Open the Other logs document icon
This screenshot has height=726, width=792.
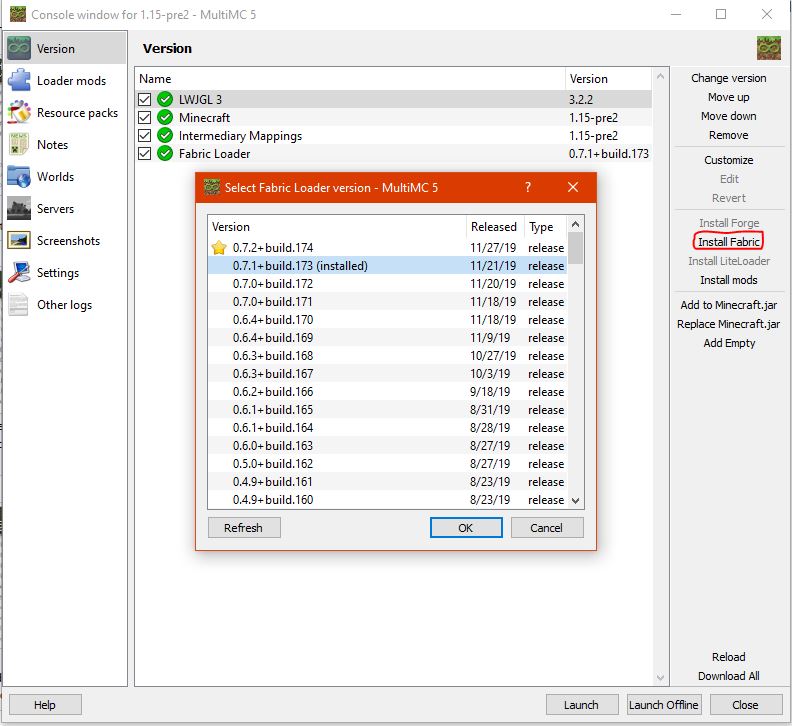click(x=19, y=305)
